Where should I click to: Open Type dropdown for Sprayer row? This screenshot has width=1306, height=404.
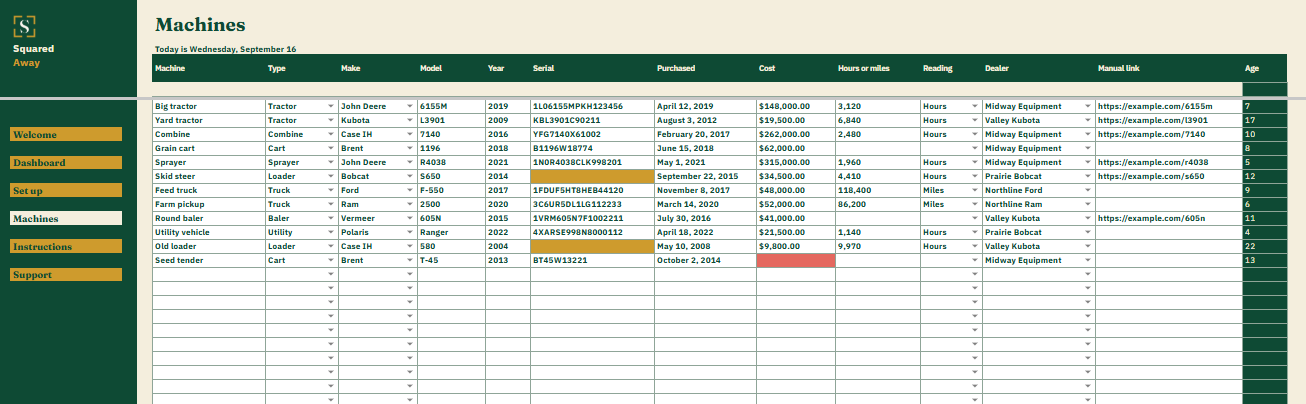[x=331, y=162]
